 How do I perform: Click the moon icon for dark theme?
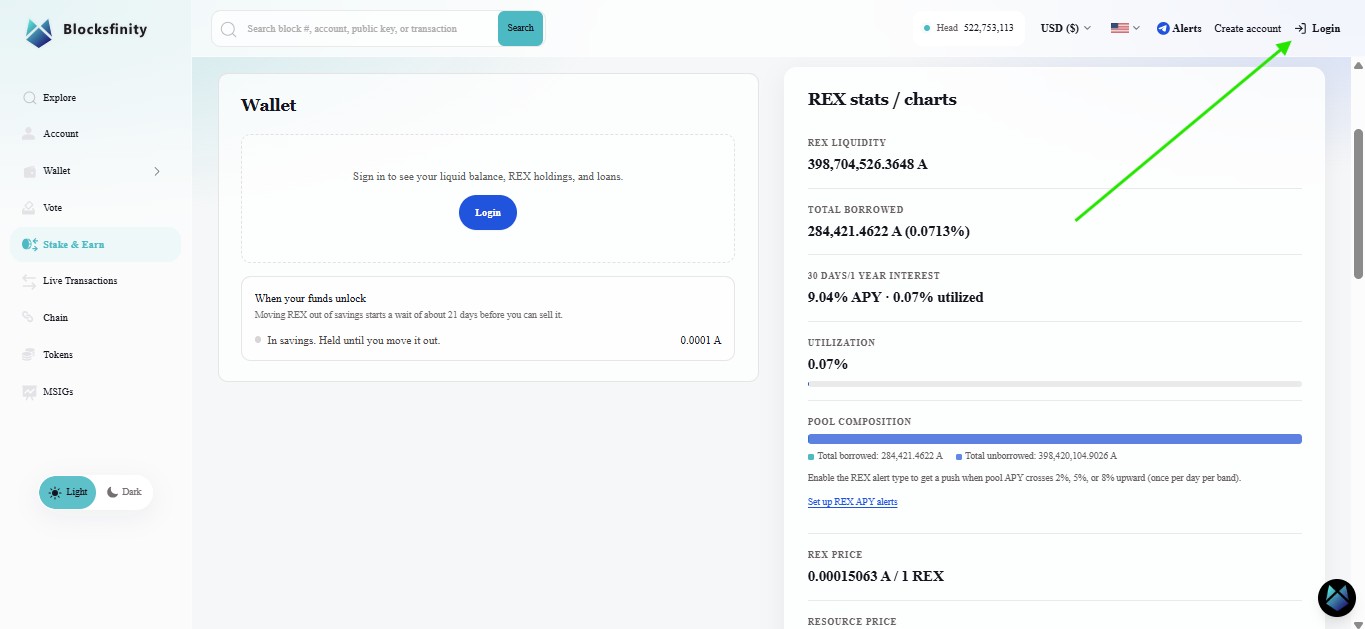112,492
